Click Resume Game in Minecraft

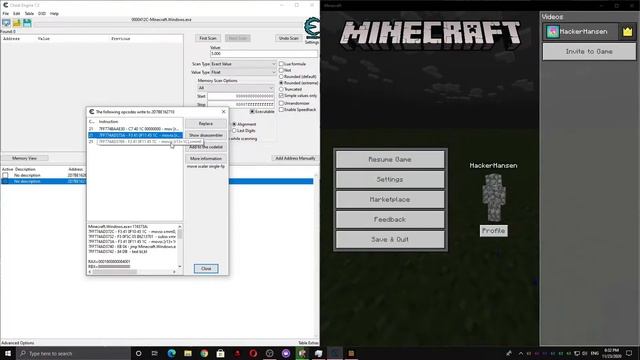coord(390,160)
